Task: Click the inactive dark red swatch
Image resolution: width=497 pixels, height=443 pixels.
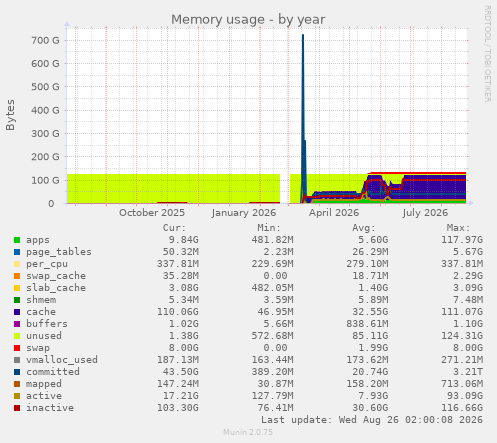Action: coord(17,408)
